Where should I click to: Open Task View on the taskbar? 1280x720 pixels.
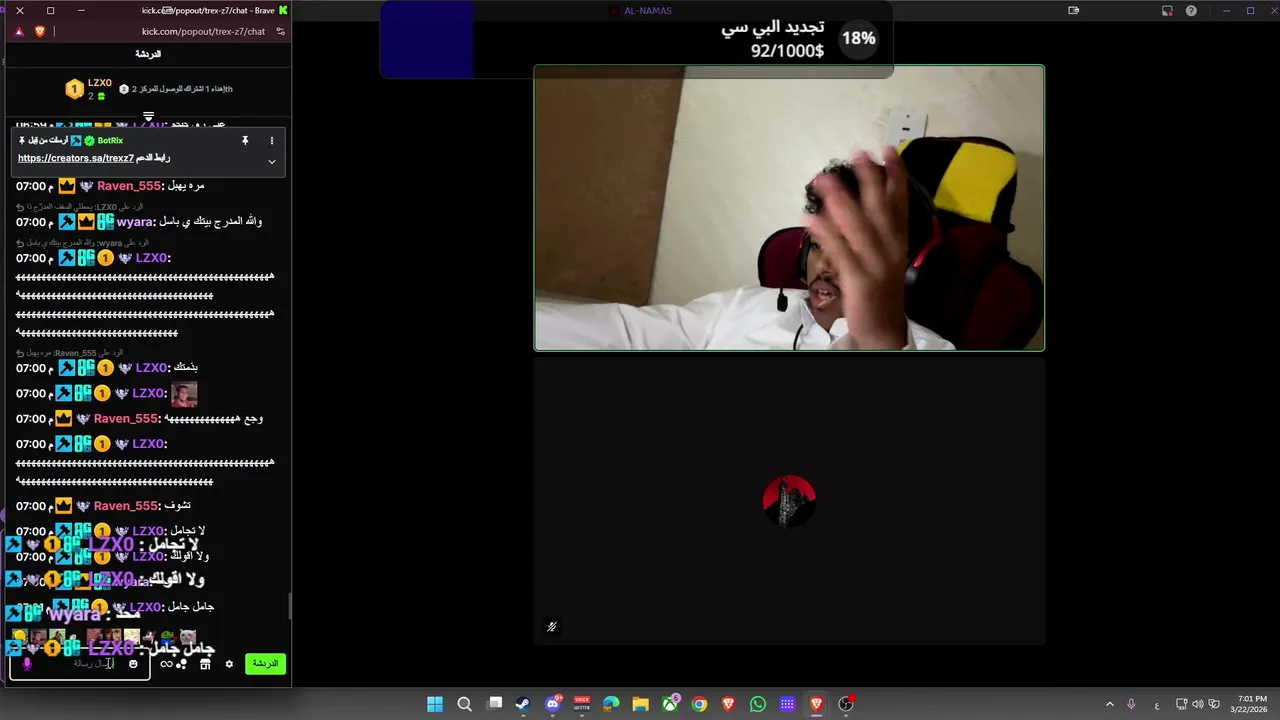pos(494,704)
